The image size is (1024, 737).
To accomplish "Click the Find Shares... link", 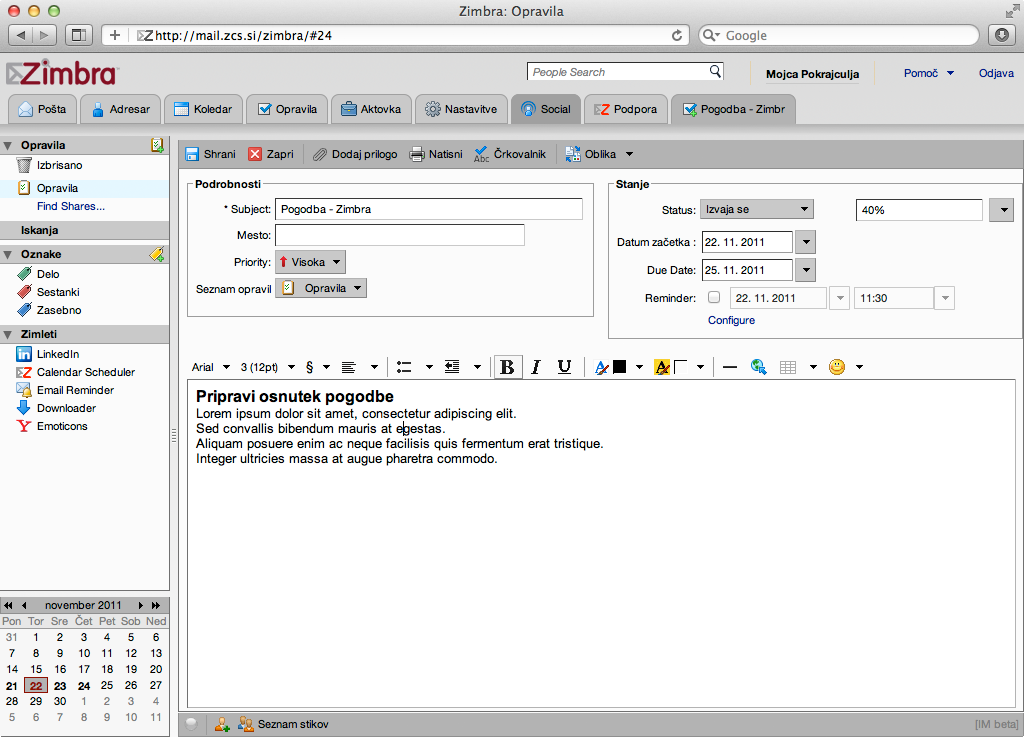I will (71, 206).
